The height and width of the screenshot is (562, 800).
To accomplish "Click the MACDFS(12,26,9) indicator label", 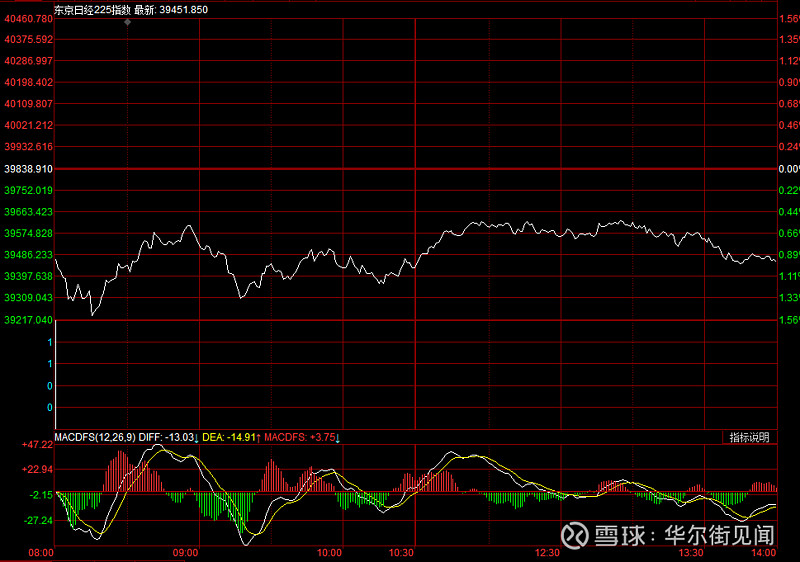I will coord(95,437).
